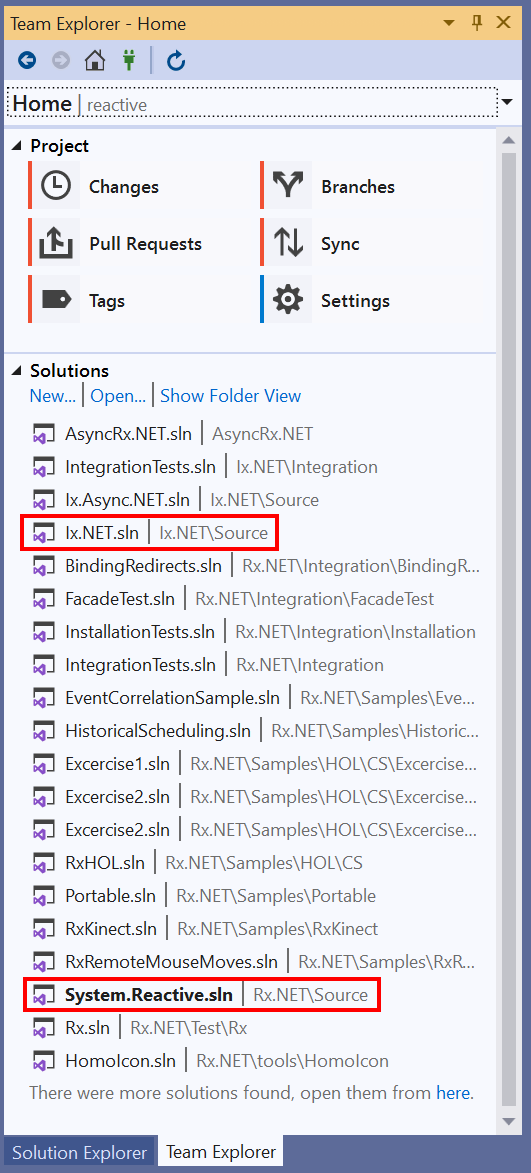Toggle the auto-hide pin for Team Explorer
Image resolution: width=531 pixels, height=1173 pixels.
tap(477, 22)
